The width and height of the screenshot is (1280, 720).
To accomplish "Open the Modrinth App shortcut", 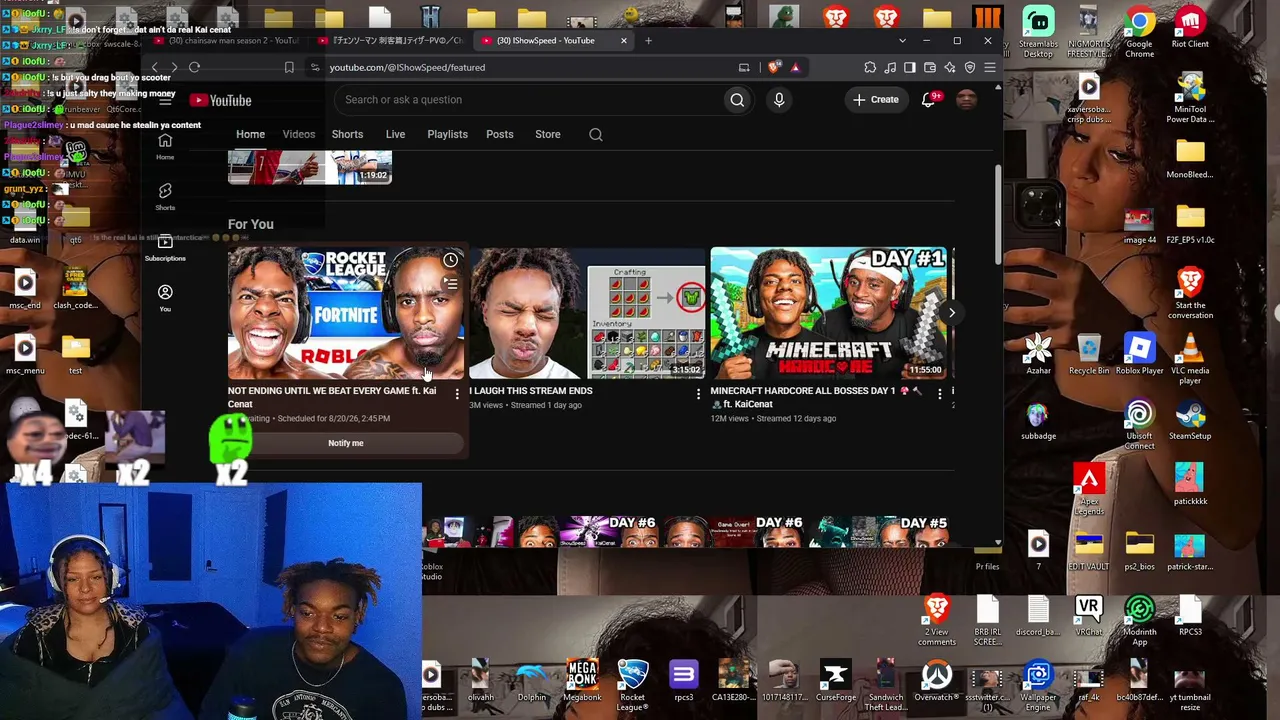I will pos(1139,621).
